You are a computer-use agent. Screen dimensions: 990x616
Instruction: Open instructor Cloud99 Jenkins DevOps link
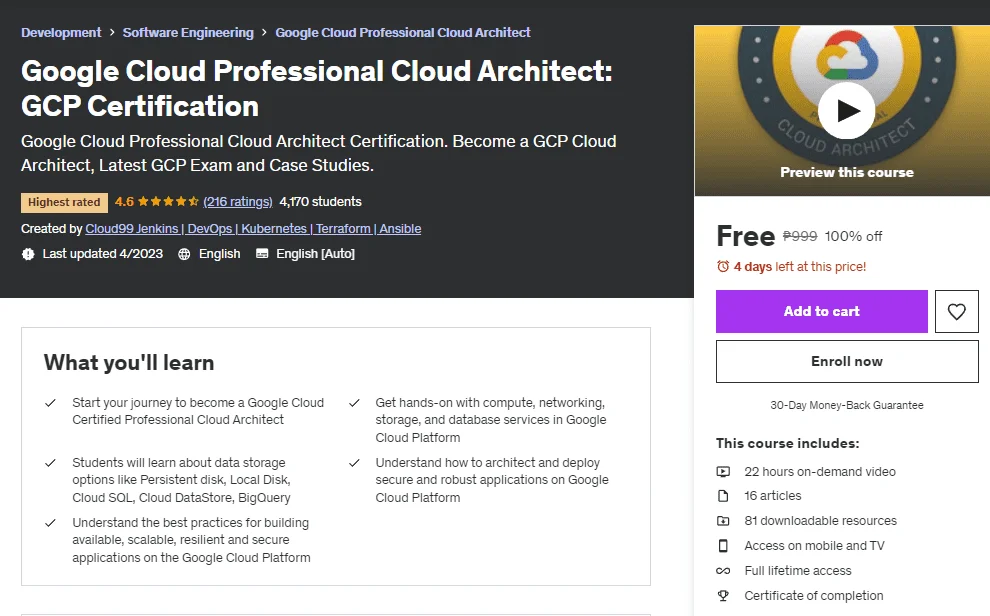[253, 229]
